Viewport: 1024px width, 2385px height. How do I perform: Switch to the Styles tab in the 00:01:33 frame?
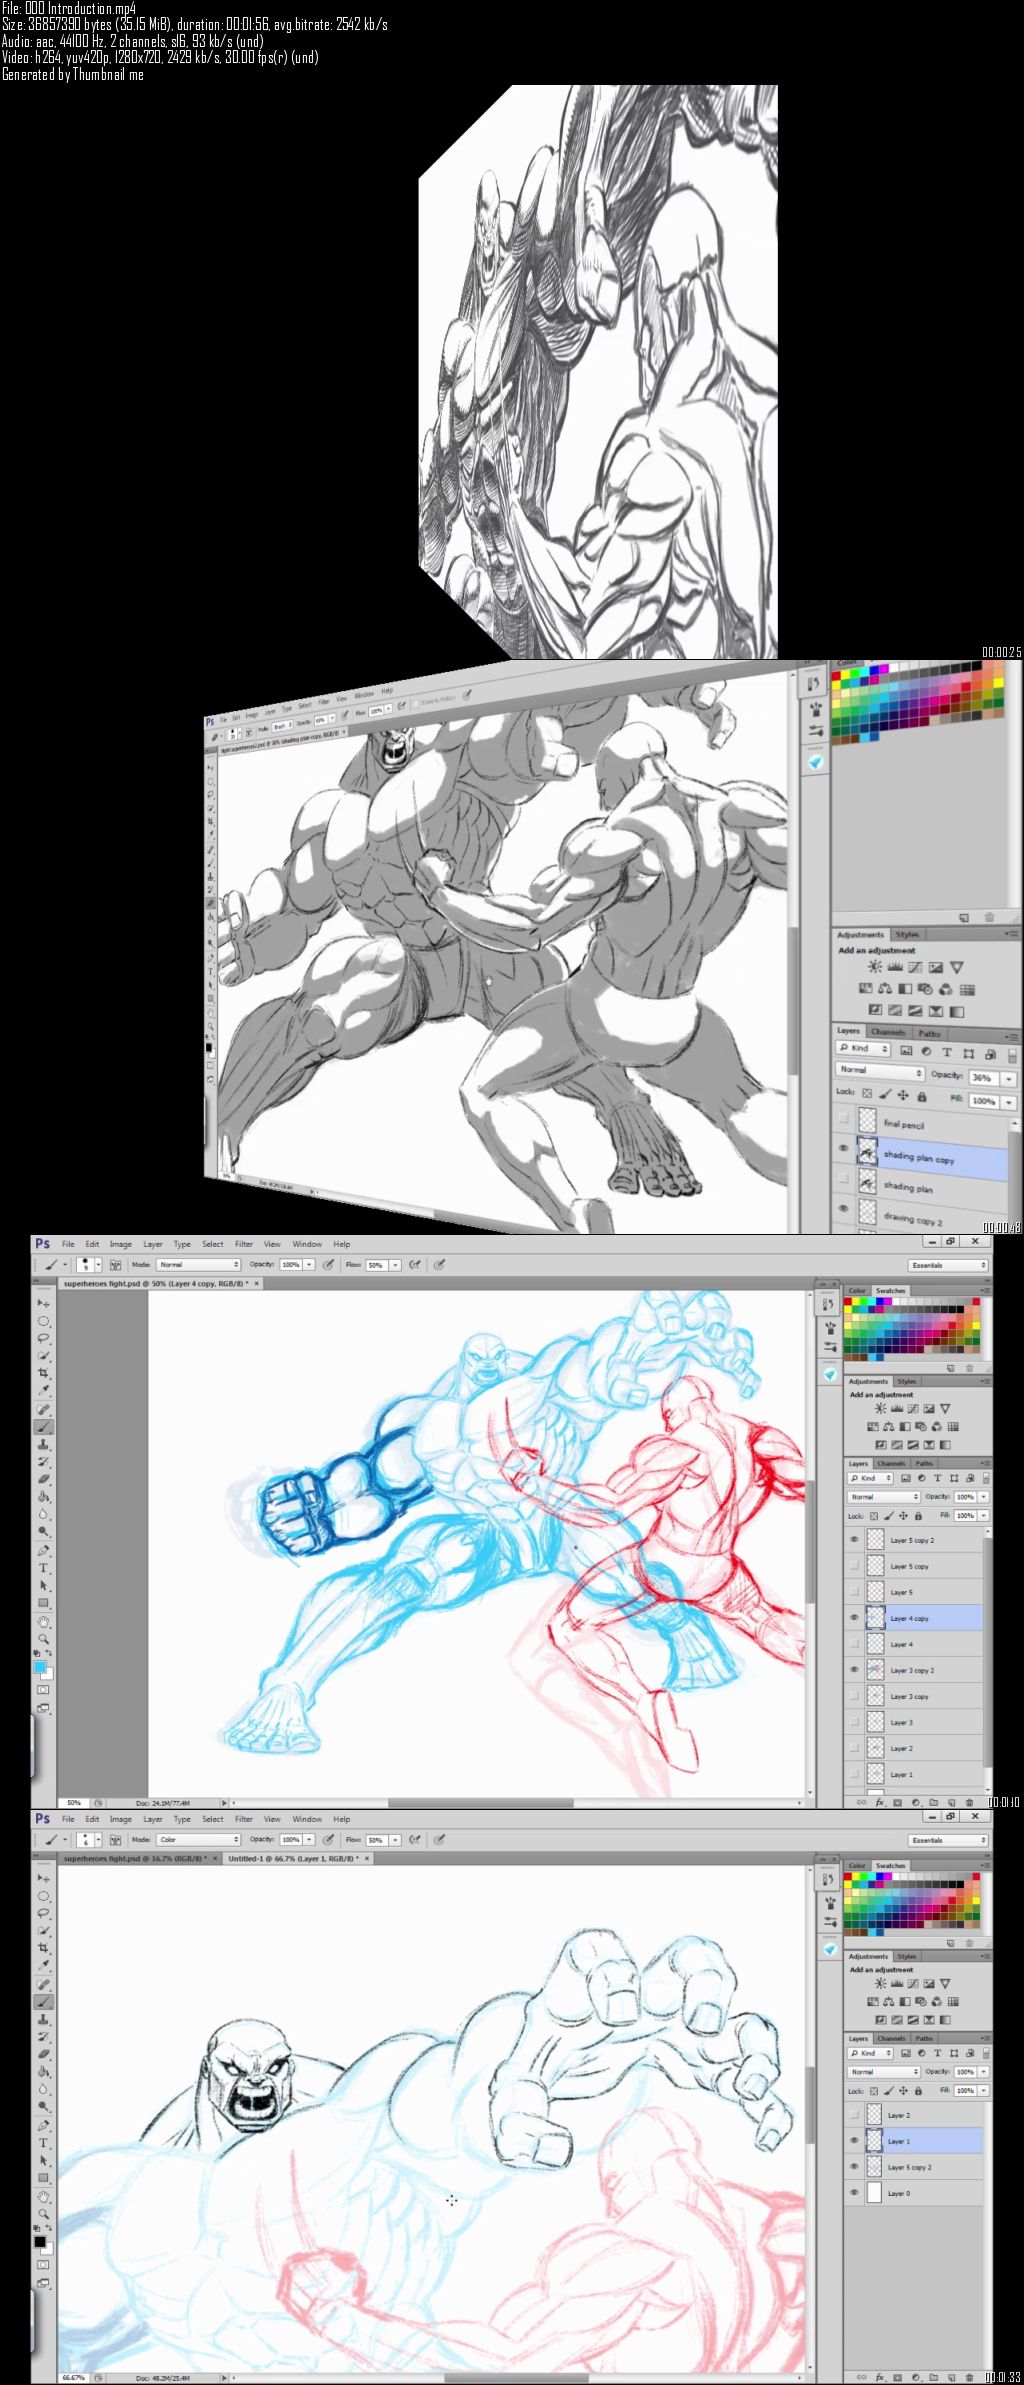(906, 1956)
